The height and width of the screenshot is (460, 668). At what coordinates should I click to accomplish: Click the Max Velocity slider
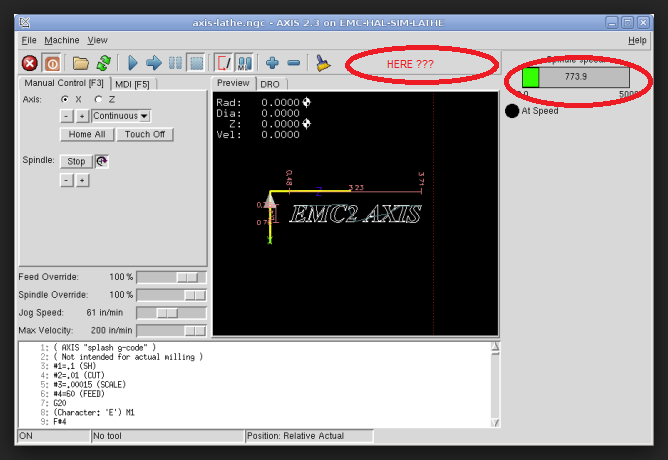tap(171, 331)
